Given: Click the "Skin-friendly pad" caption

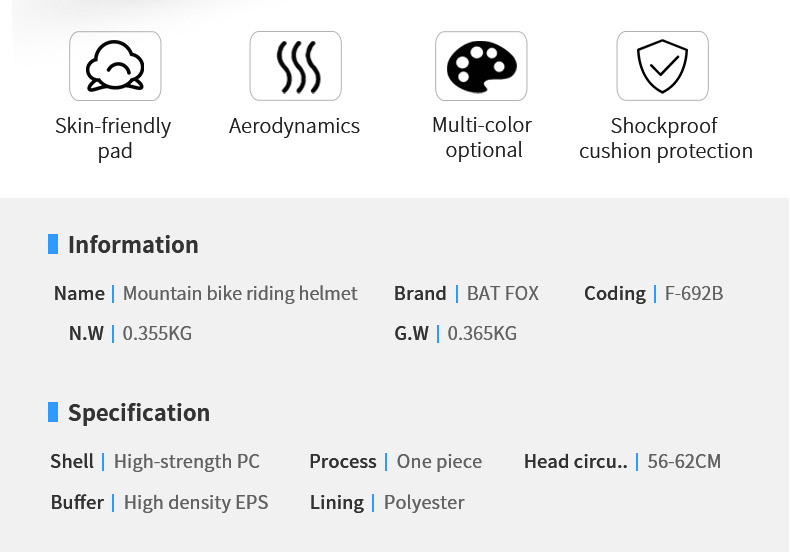Looking at the screenshot, I should coord(113,138).
